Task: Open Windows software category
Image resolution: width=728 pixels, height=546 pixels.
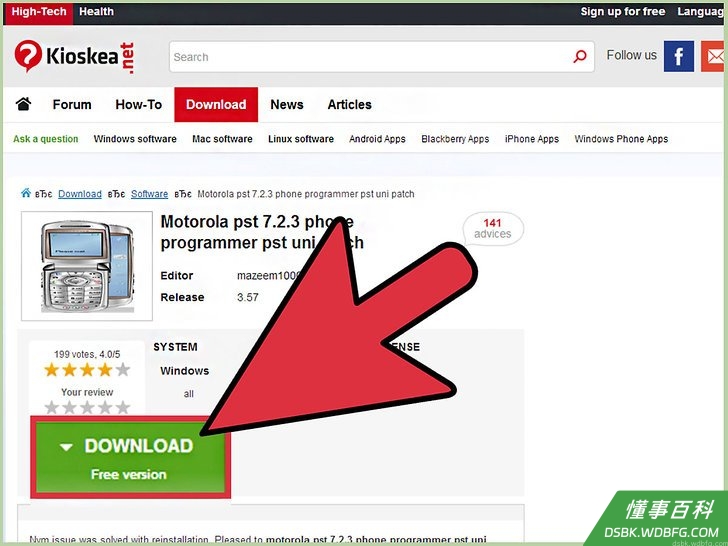Action: (x=135, y=139)
